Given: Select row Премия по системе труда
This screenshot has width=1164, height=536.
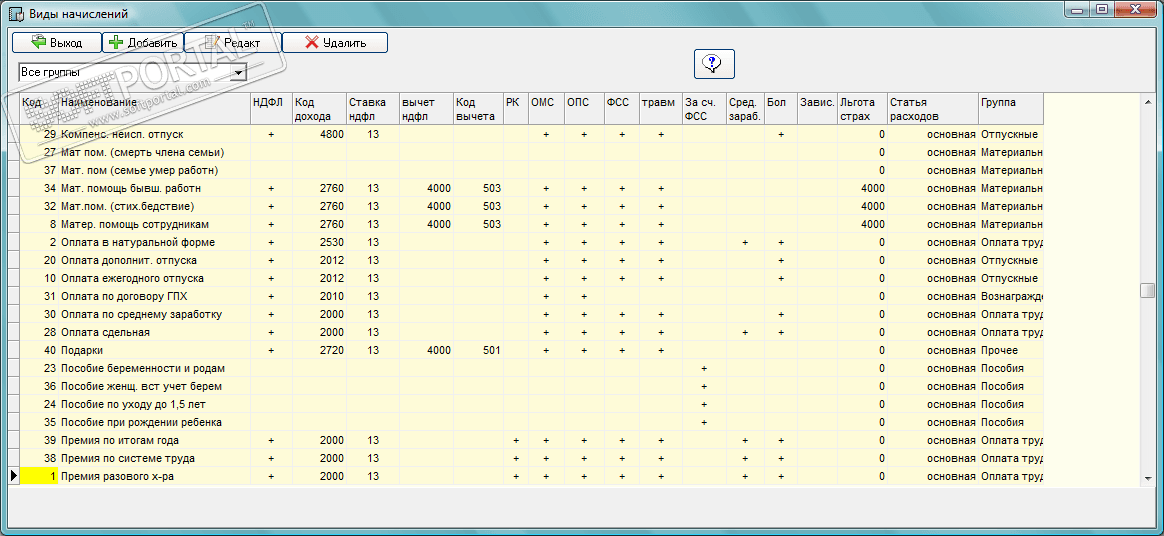Looking at the screenshot, I should click(x=531, y=458).
